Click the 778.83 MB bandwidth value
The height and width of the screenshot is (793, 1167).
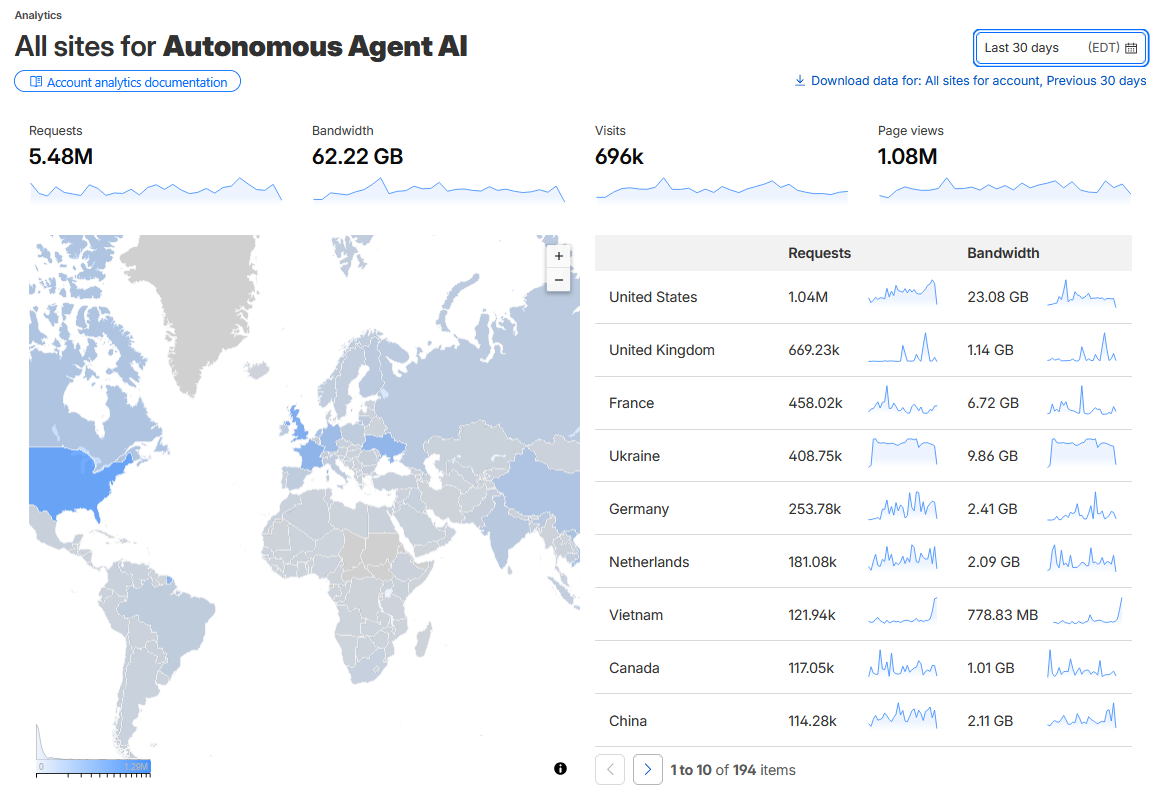click(1003, 615)
